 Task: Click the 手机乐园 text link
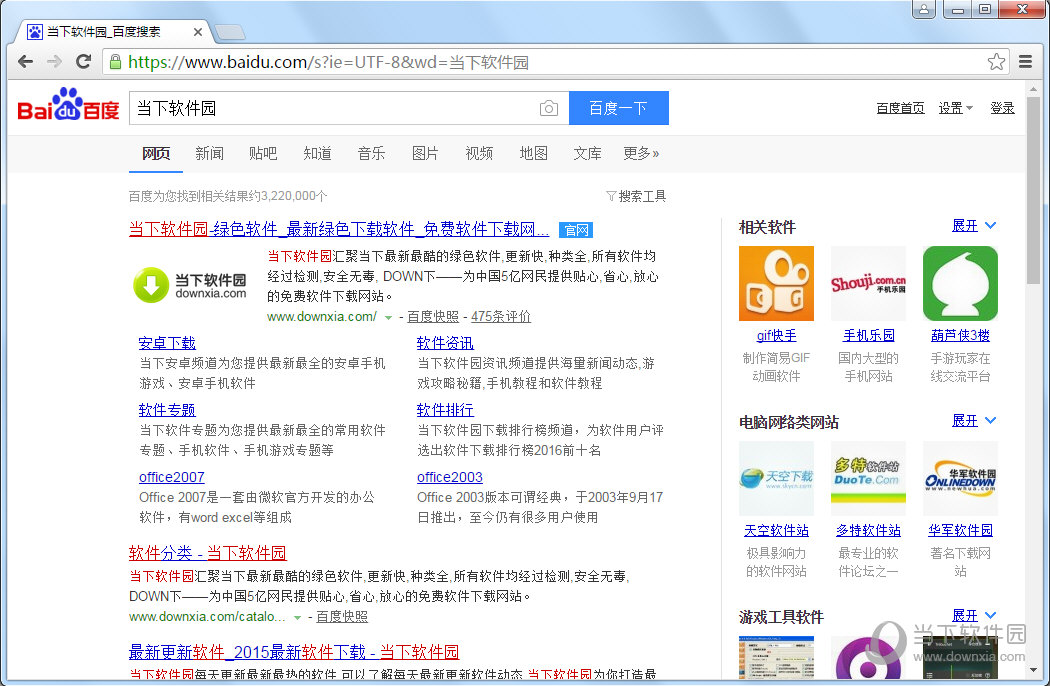point(869,335)
